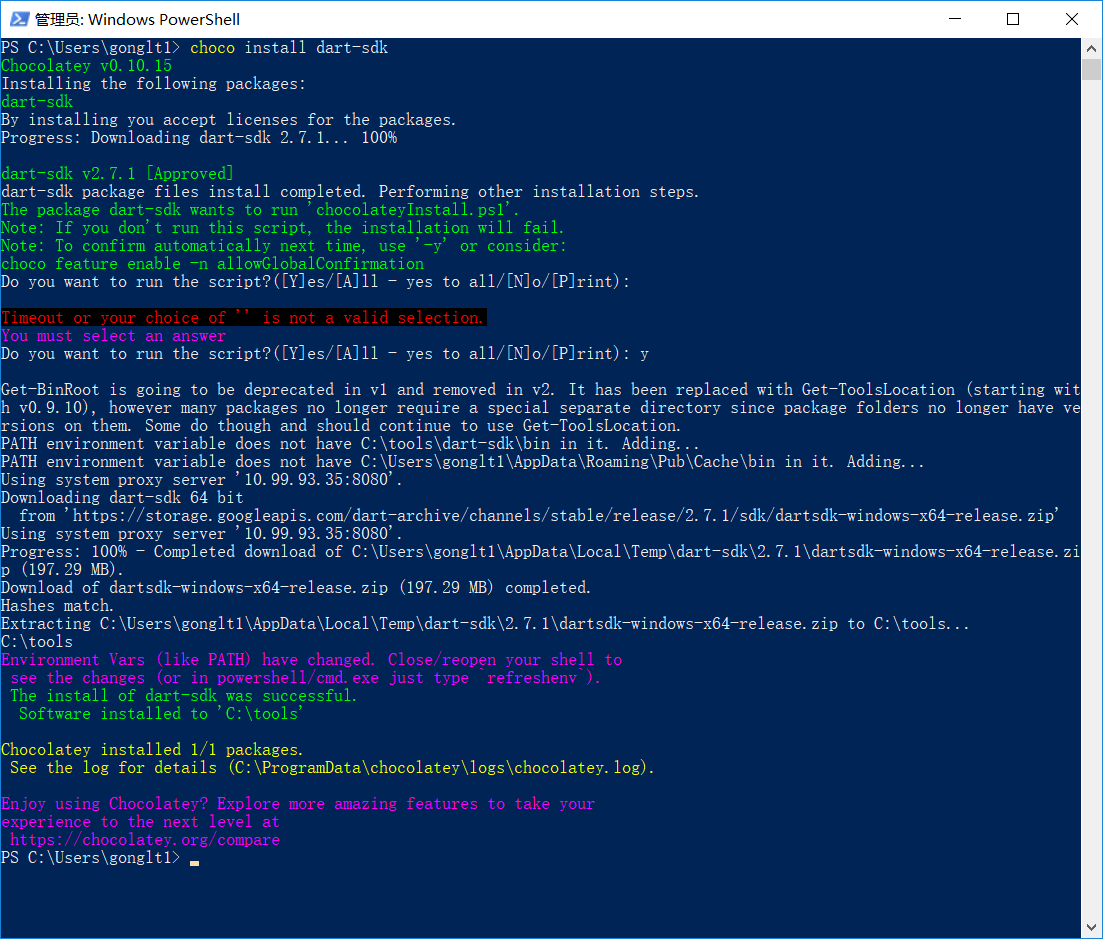1103x939 pixels.
Task: Click "Software installed to 'C:\tools'" line
Action: 161,714
